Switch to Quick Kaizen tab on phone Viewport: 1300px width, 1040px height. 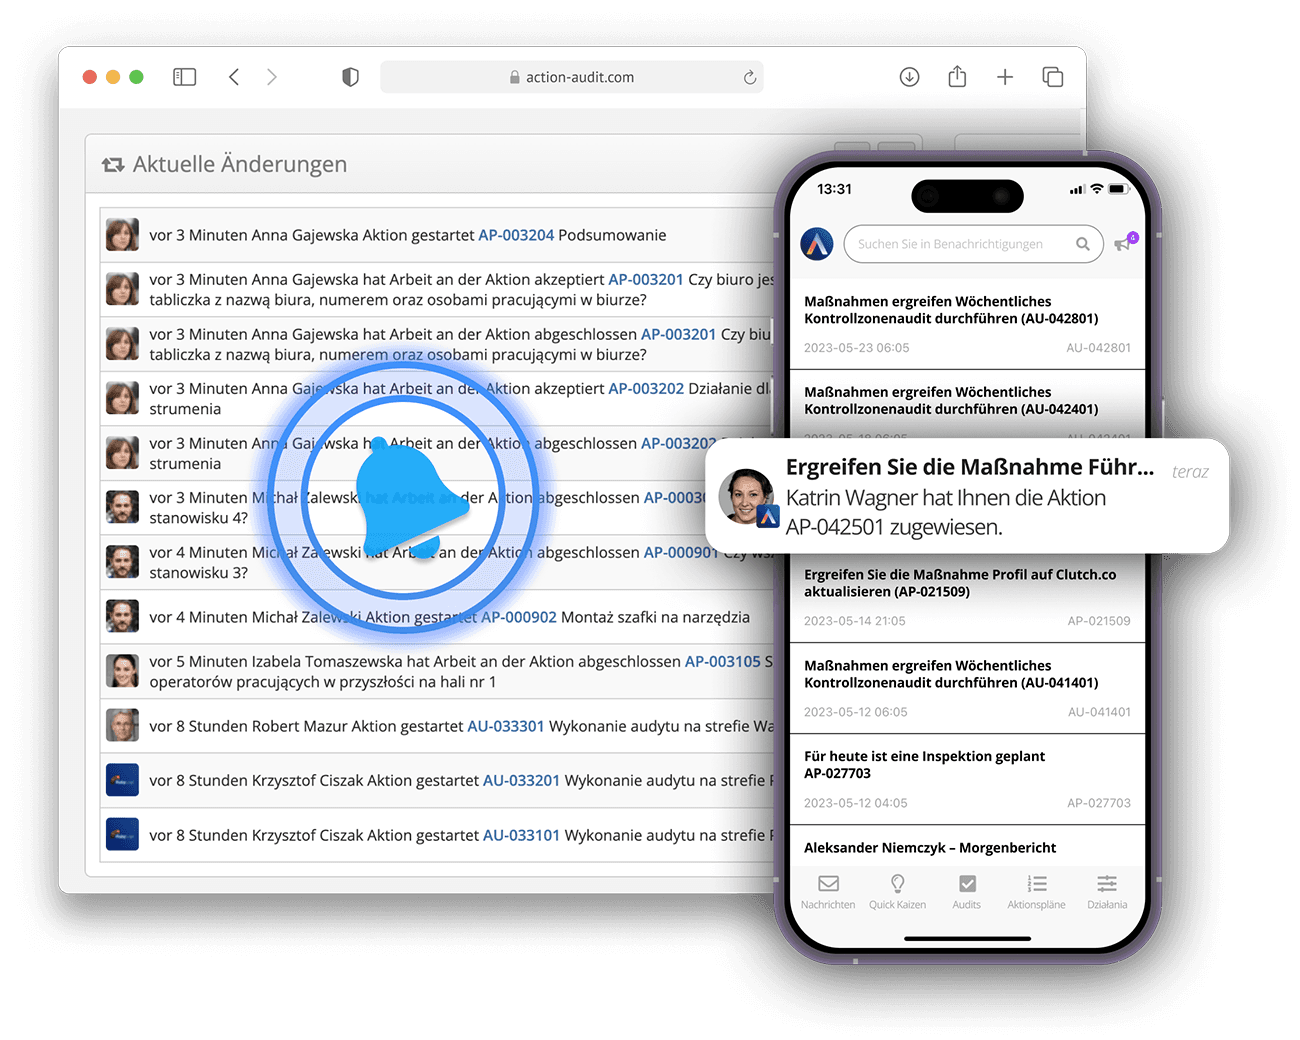pyautogui.click(x=897, y=892)
